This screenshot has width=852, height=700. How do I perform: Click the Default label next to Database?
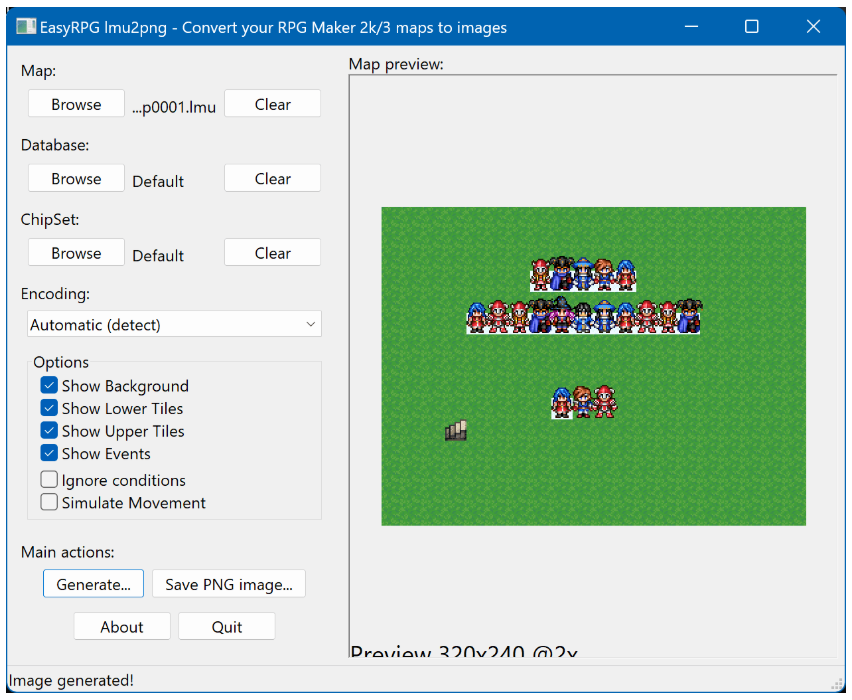[x=158, y=182]
